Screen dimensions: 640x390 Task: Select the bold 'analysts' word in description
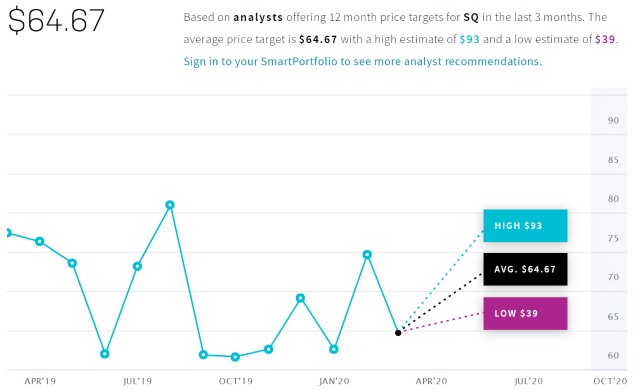click(x=258, y=18)
